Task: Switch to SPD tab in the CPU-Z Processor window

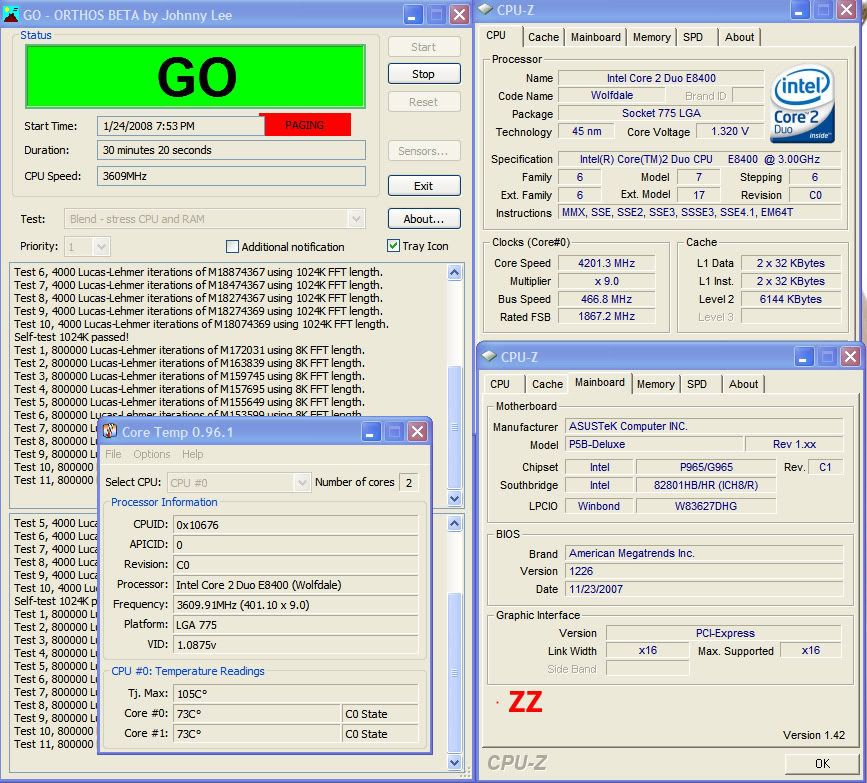Action: [693, 37]
